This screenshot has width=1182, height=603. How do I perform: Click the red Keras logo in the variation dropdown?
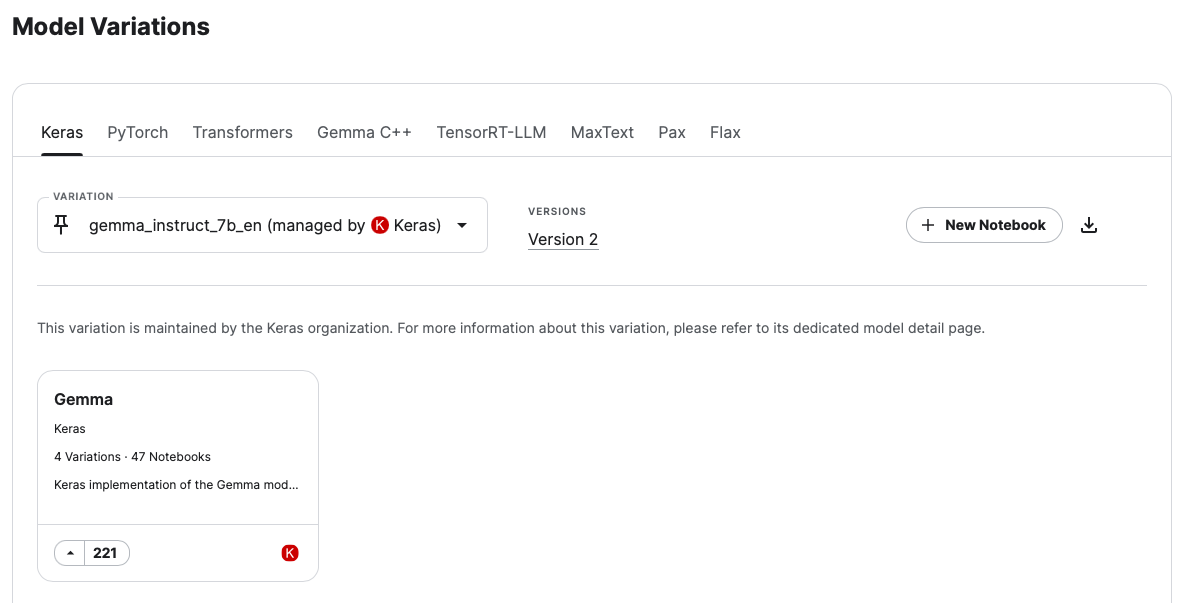(380, 225)
